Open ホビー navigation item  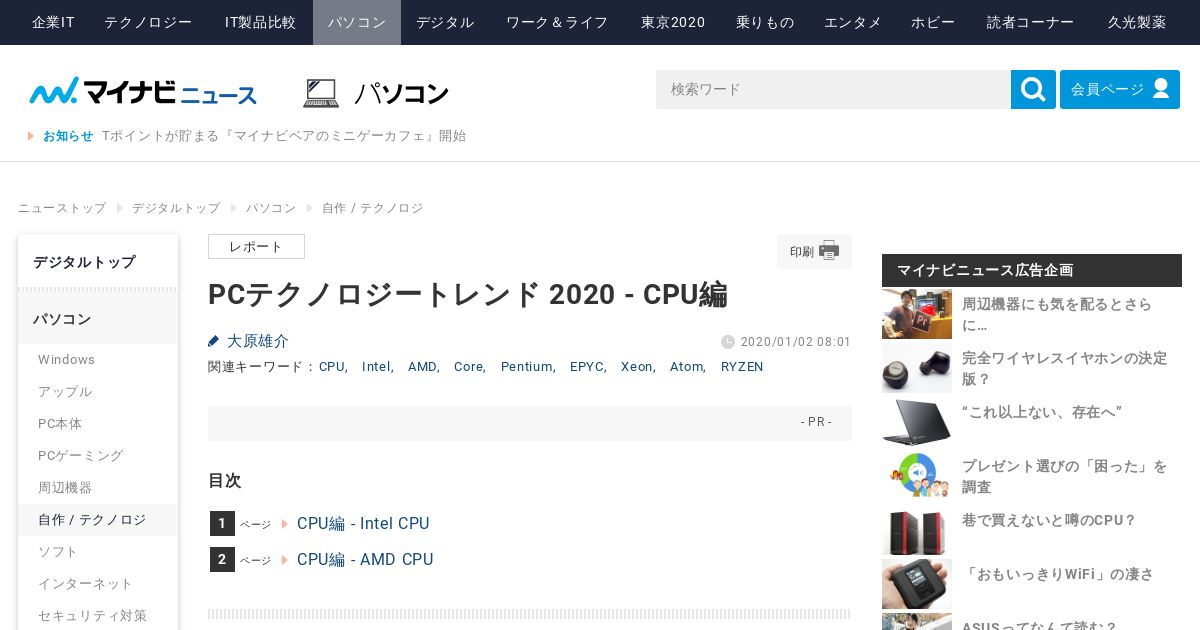pos(933,22)
